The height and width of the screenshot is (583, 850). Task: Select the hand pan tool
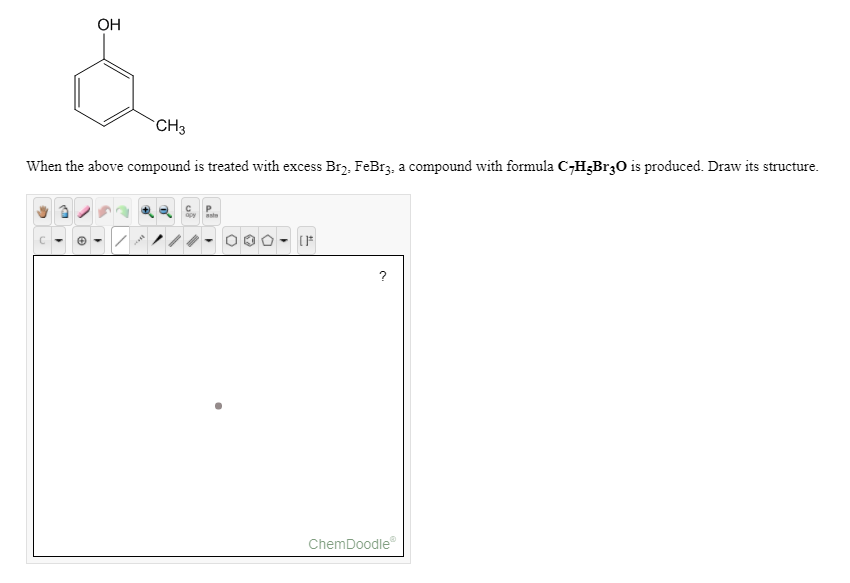point(41,210)
